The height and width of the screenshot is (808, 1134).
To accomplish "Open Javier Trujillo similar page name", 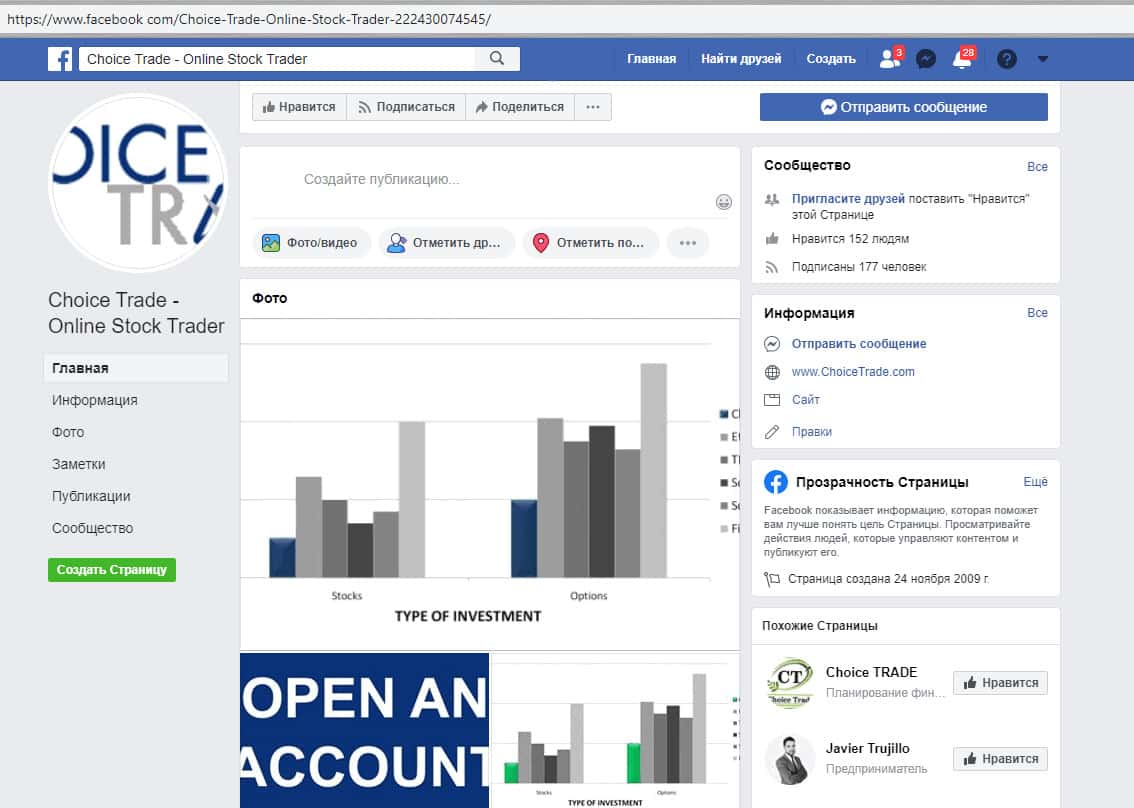I will (x=868, y=748).
